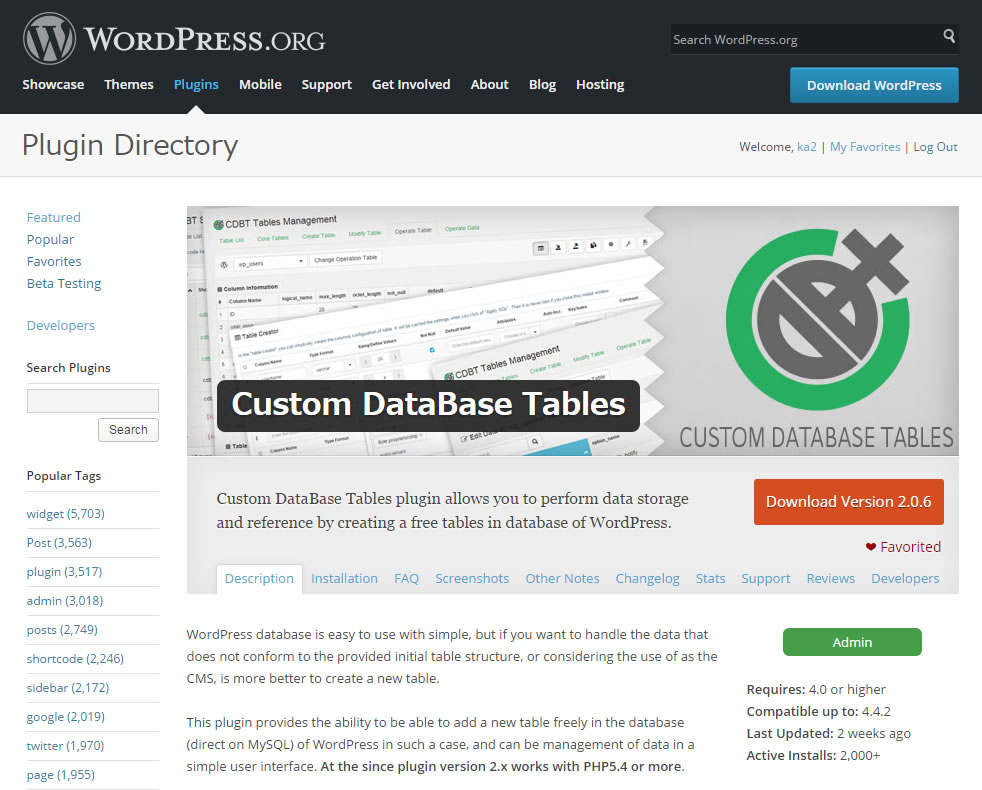Open the Plugins menu in the navigation bar
Image resolution: width=982 pixels, height=790 pixels.
click(x=196, y=84)
